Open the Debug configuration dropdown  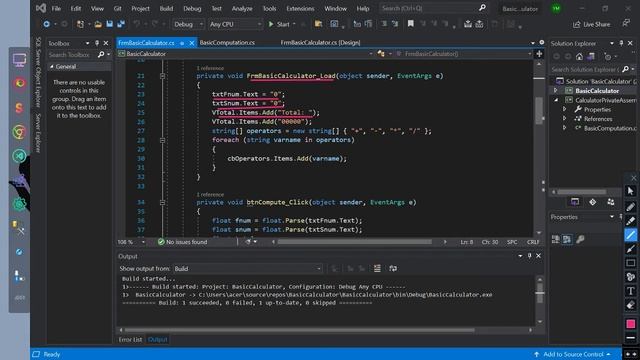point(188,24)
